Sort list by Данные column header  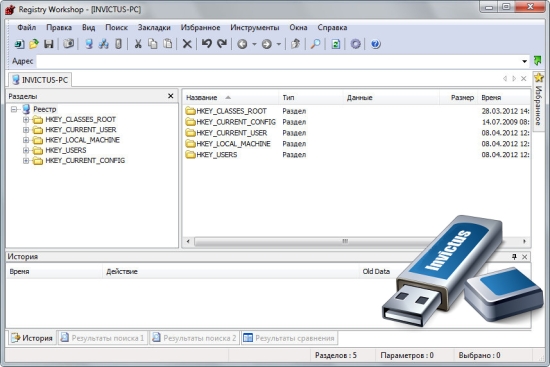[x=391, y=98]
